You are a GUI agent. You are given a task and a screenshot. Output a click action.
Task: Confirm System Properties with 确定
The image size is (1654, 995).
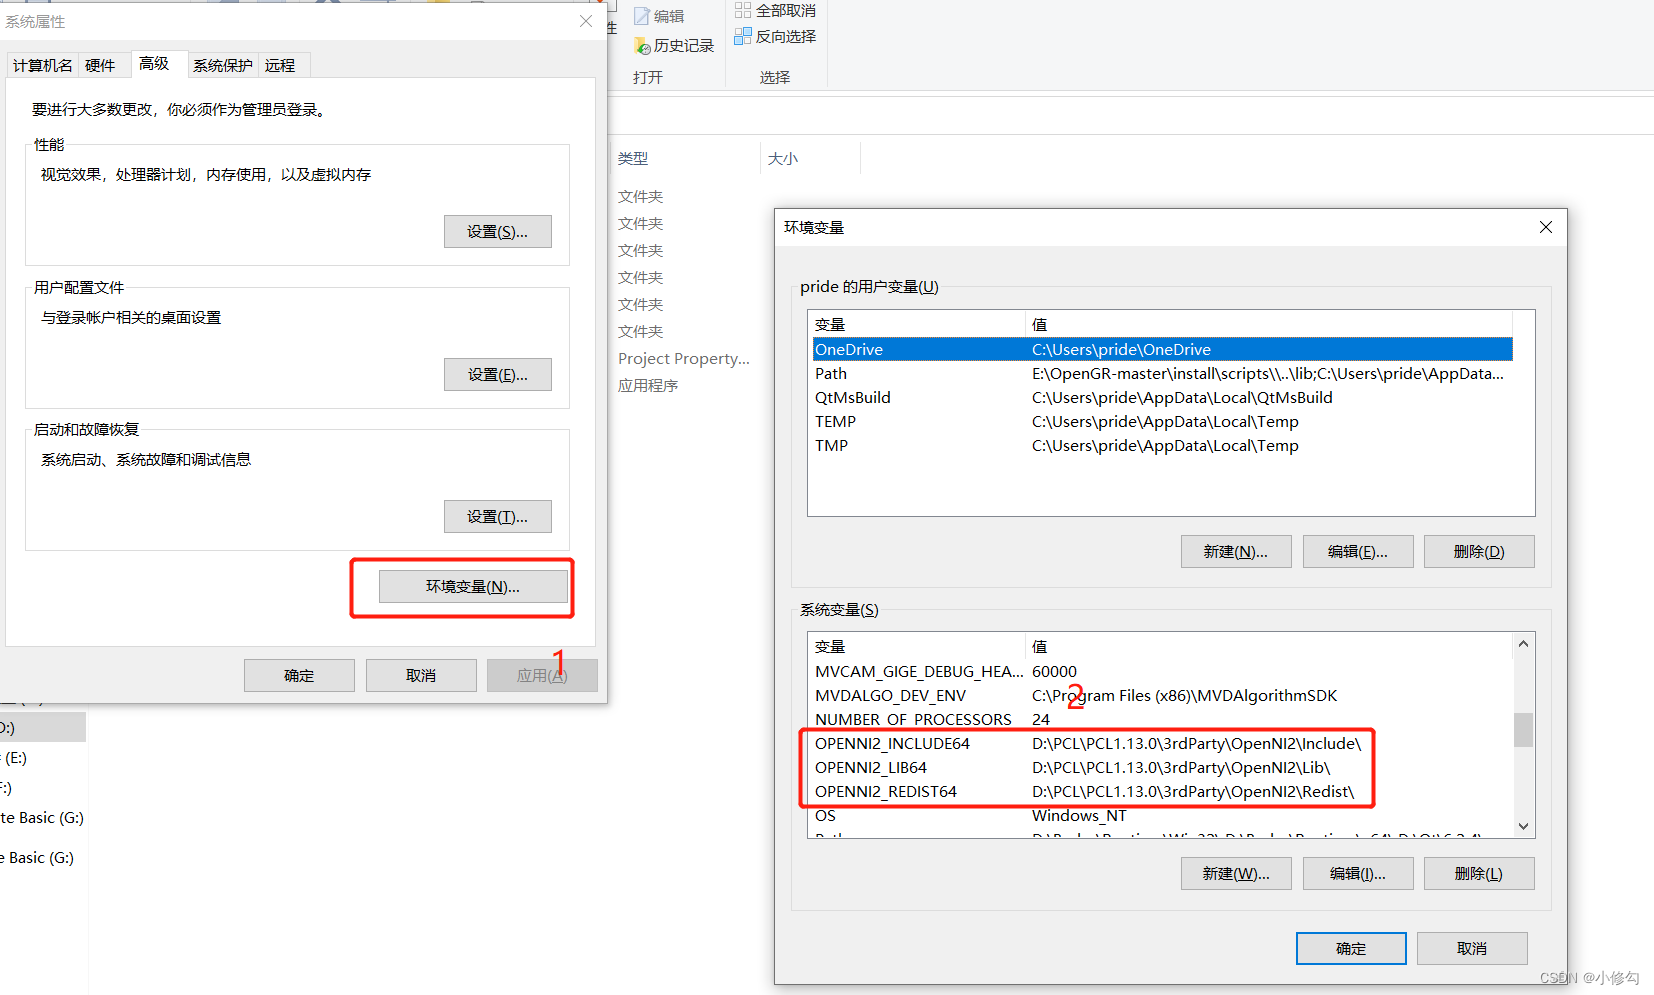point(299,675)
